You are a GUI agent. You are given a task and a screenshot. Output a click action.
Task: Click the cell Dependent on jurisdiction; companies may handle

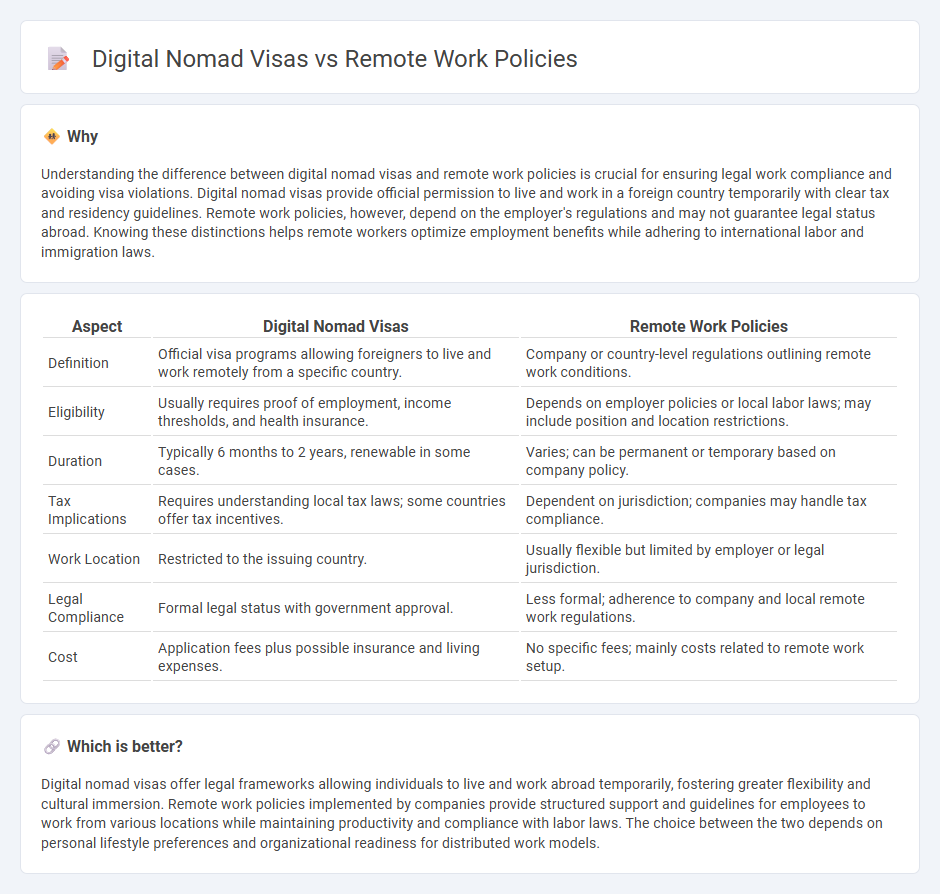709,510
